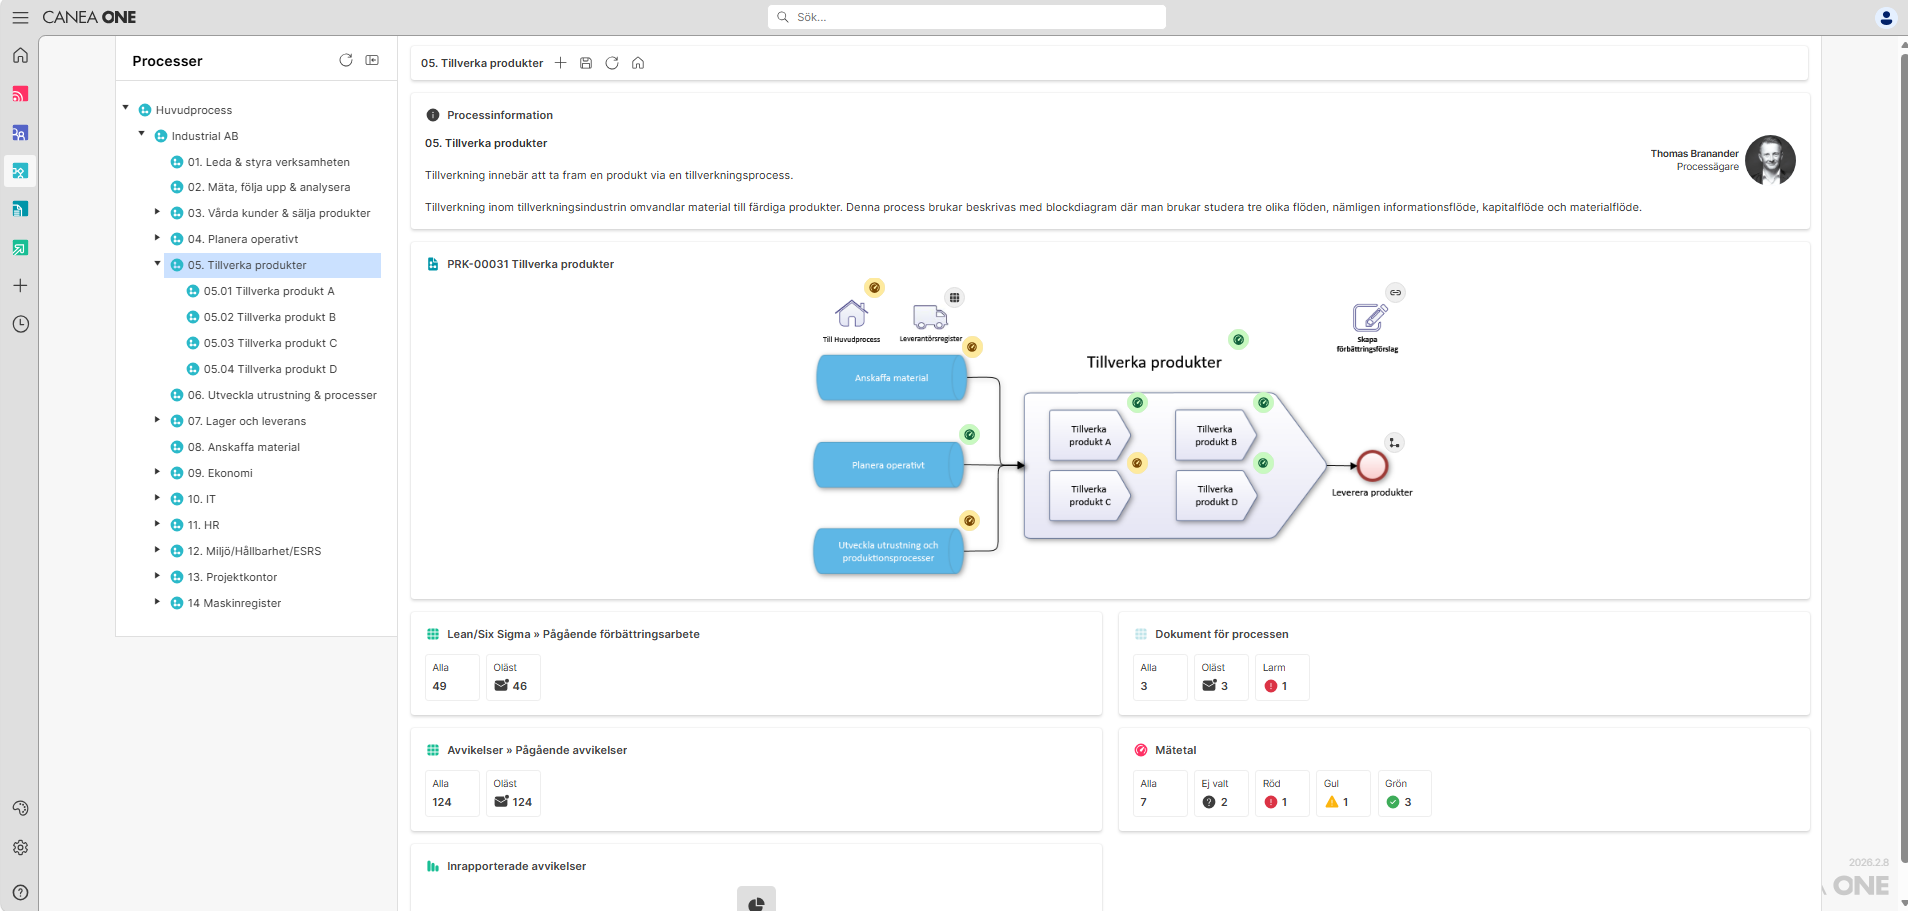
Task: Open the clock history icon in sidebar
Action: [20, 324]
